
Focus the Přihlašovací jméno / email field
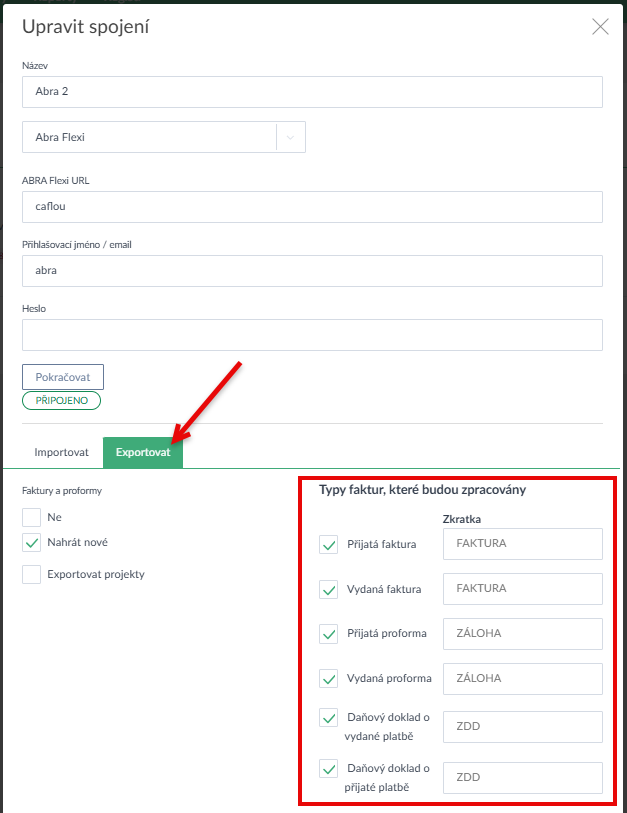312,271
